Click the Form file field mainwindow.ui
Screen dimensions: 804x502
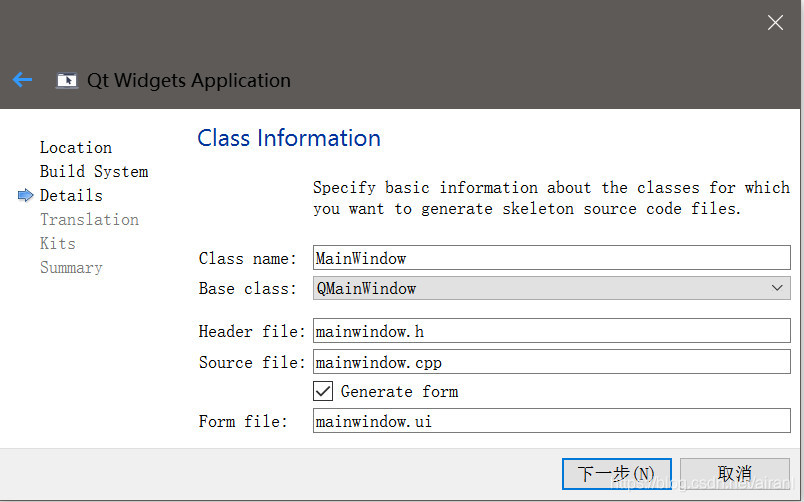[552, 420]
